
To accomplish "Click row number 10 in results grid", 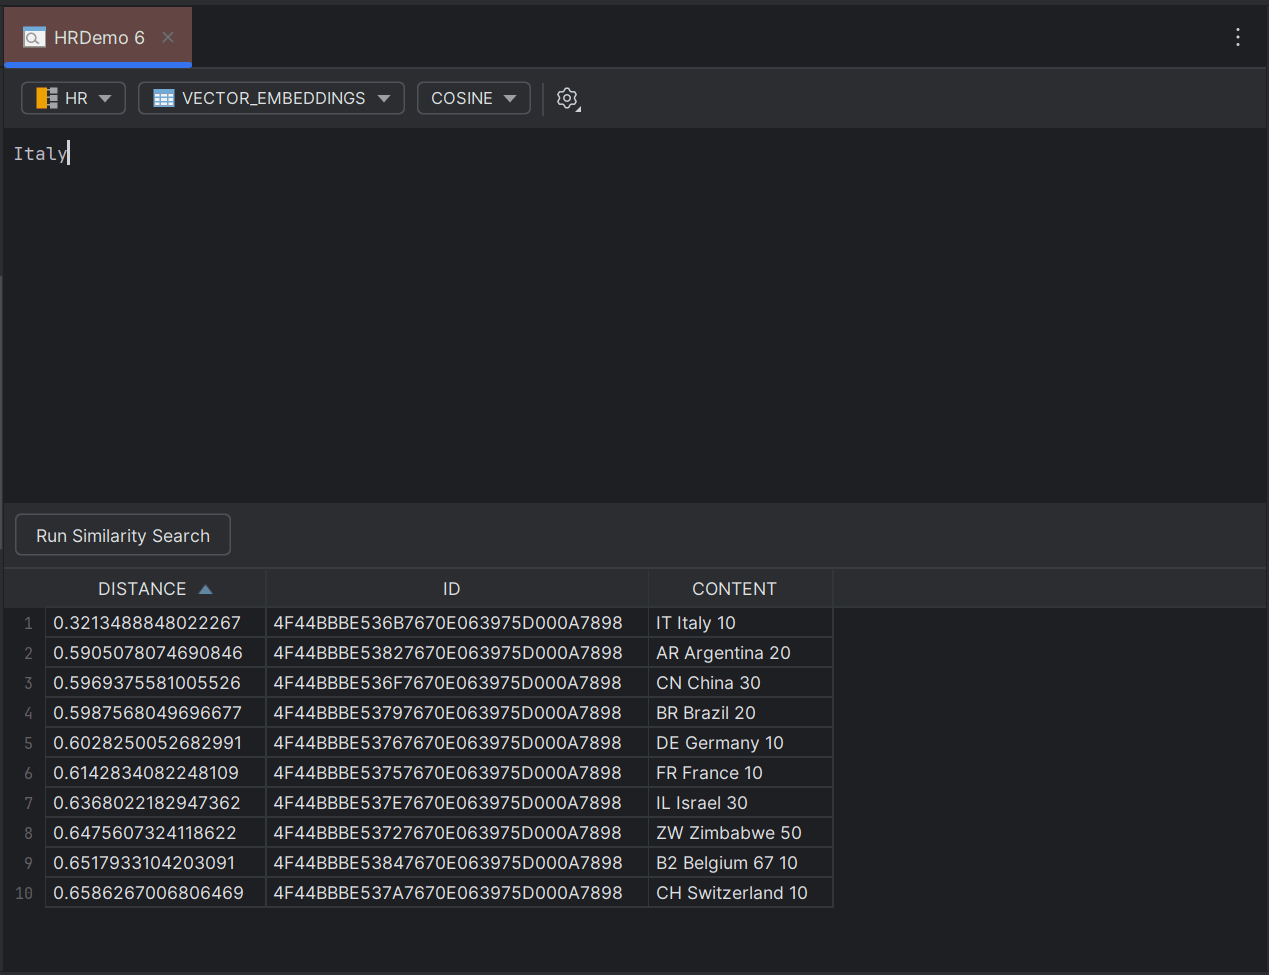I will click(25, 893).
